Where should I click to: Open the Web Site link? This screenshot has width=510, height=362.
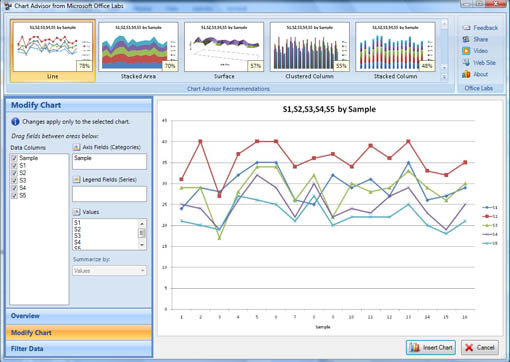(x=485, y=62)
